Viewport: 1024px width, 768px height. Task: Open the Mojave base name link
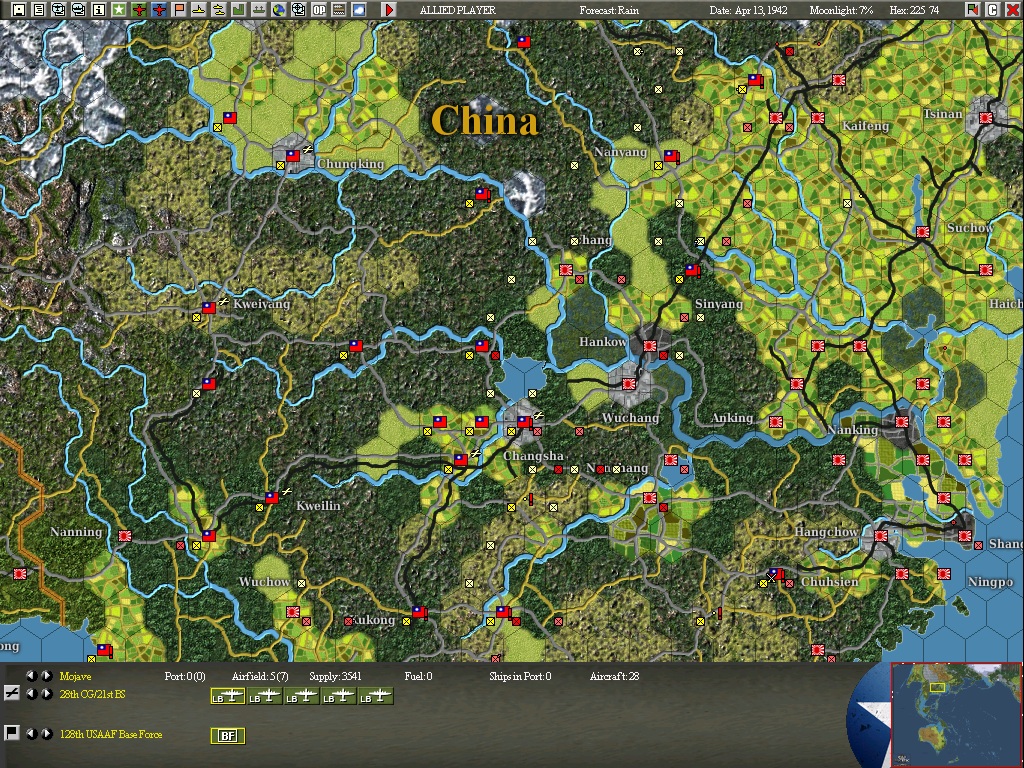75,676
